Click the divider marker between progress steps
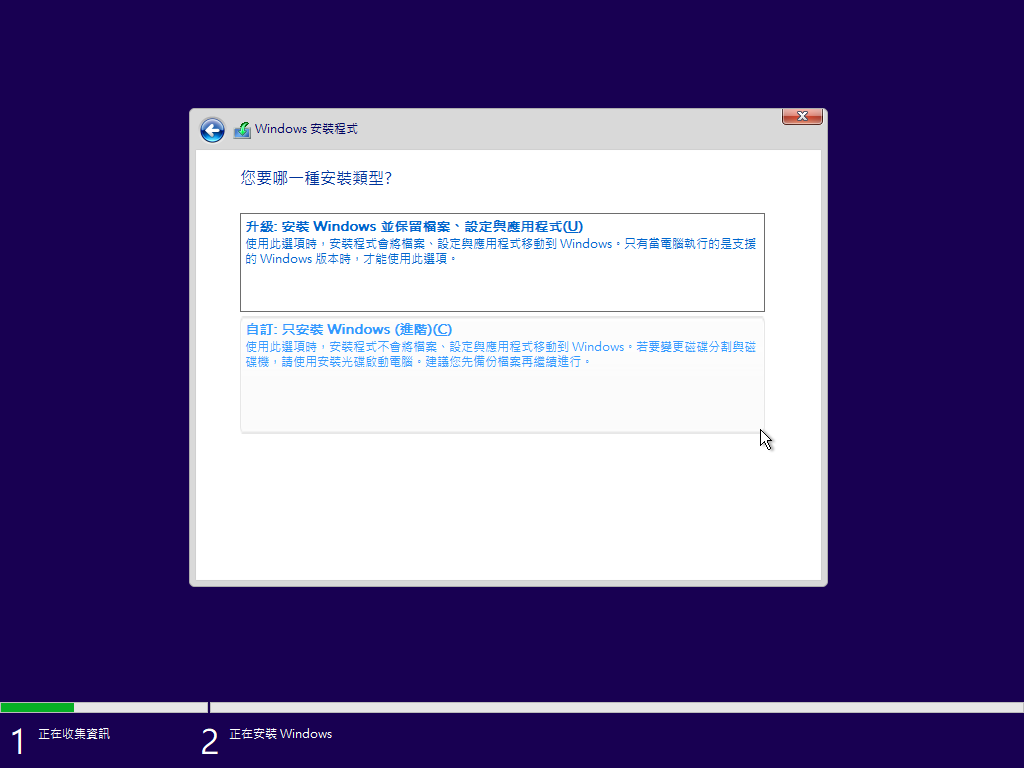The image size is (1024, 768). (209, 707)
